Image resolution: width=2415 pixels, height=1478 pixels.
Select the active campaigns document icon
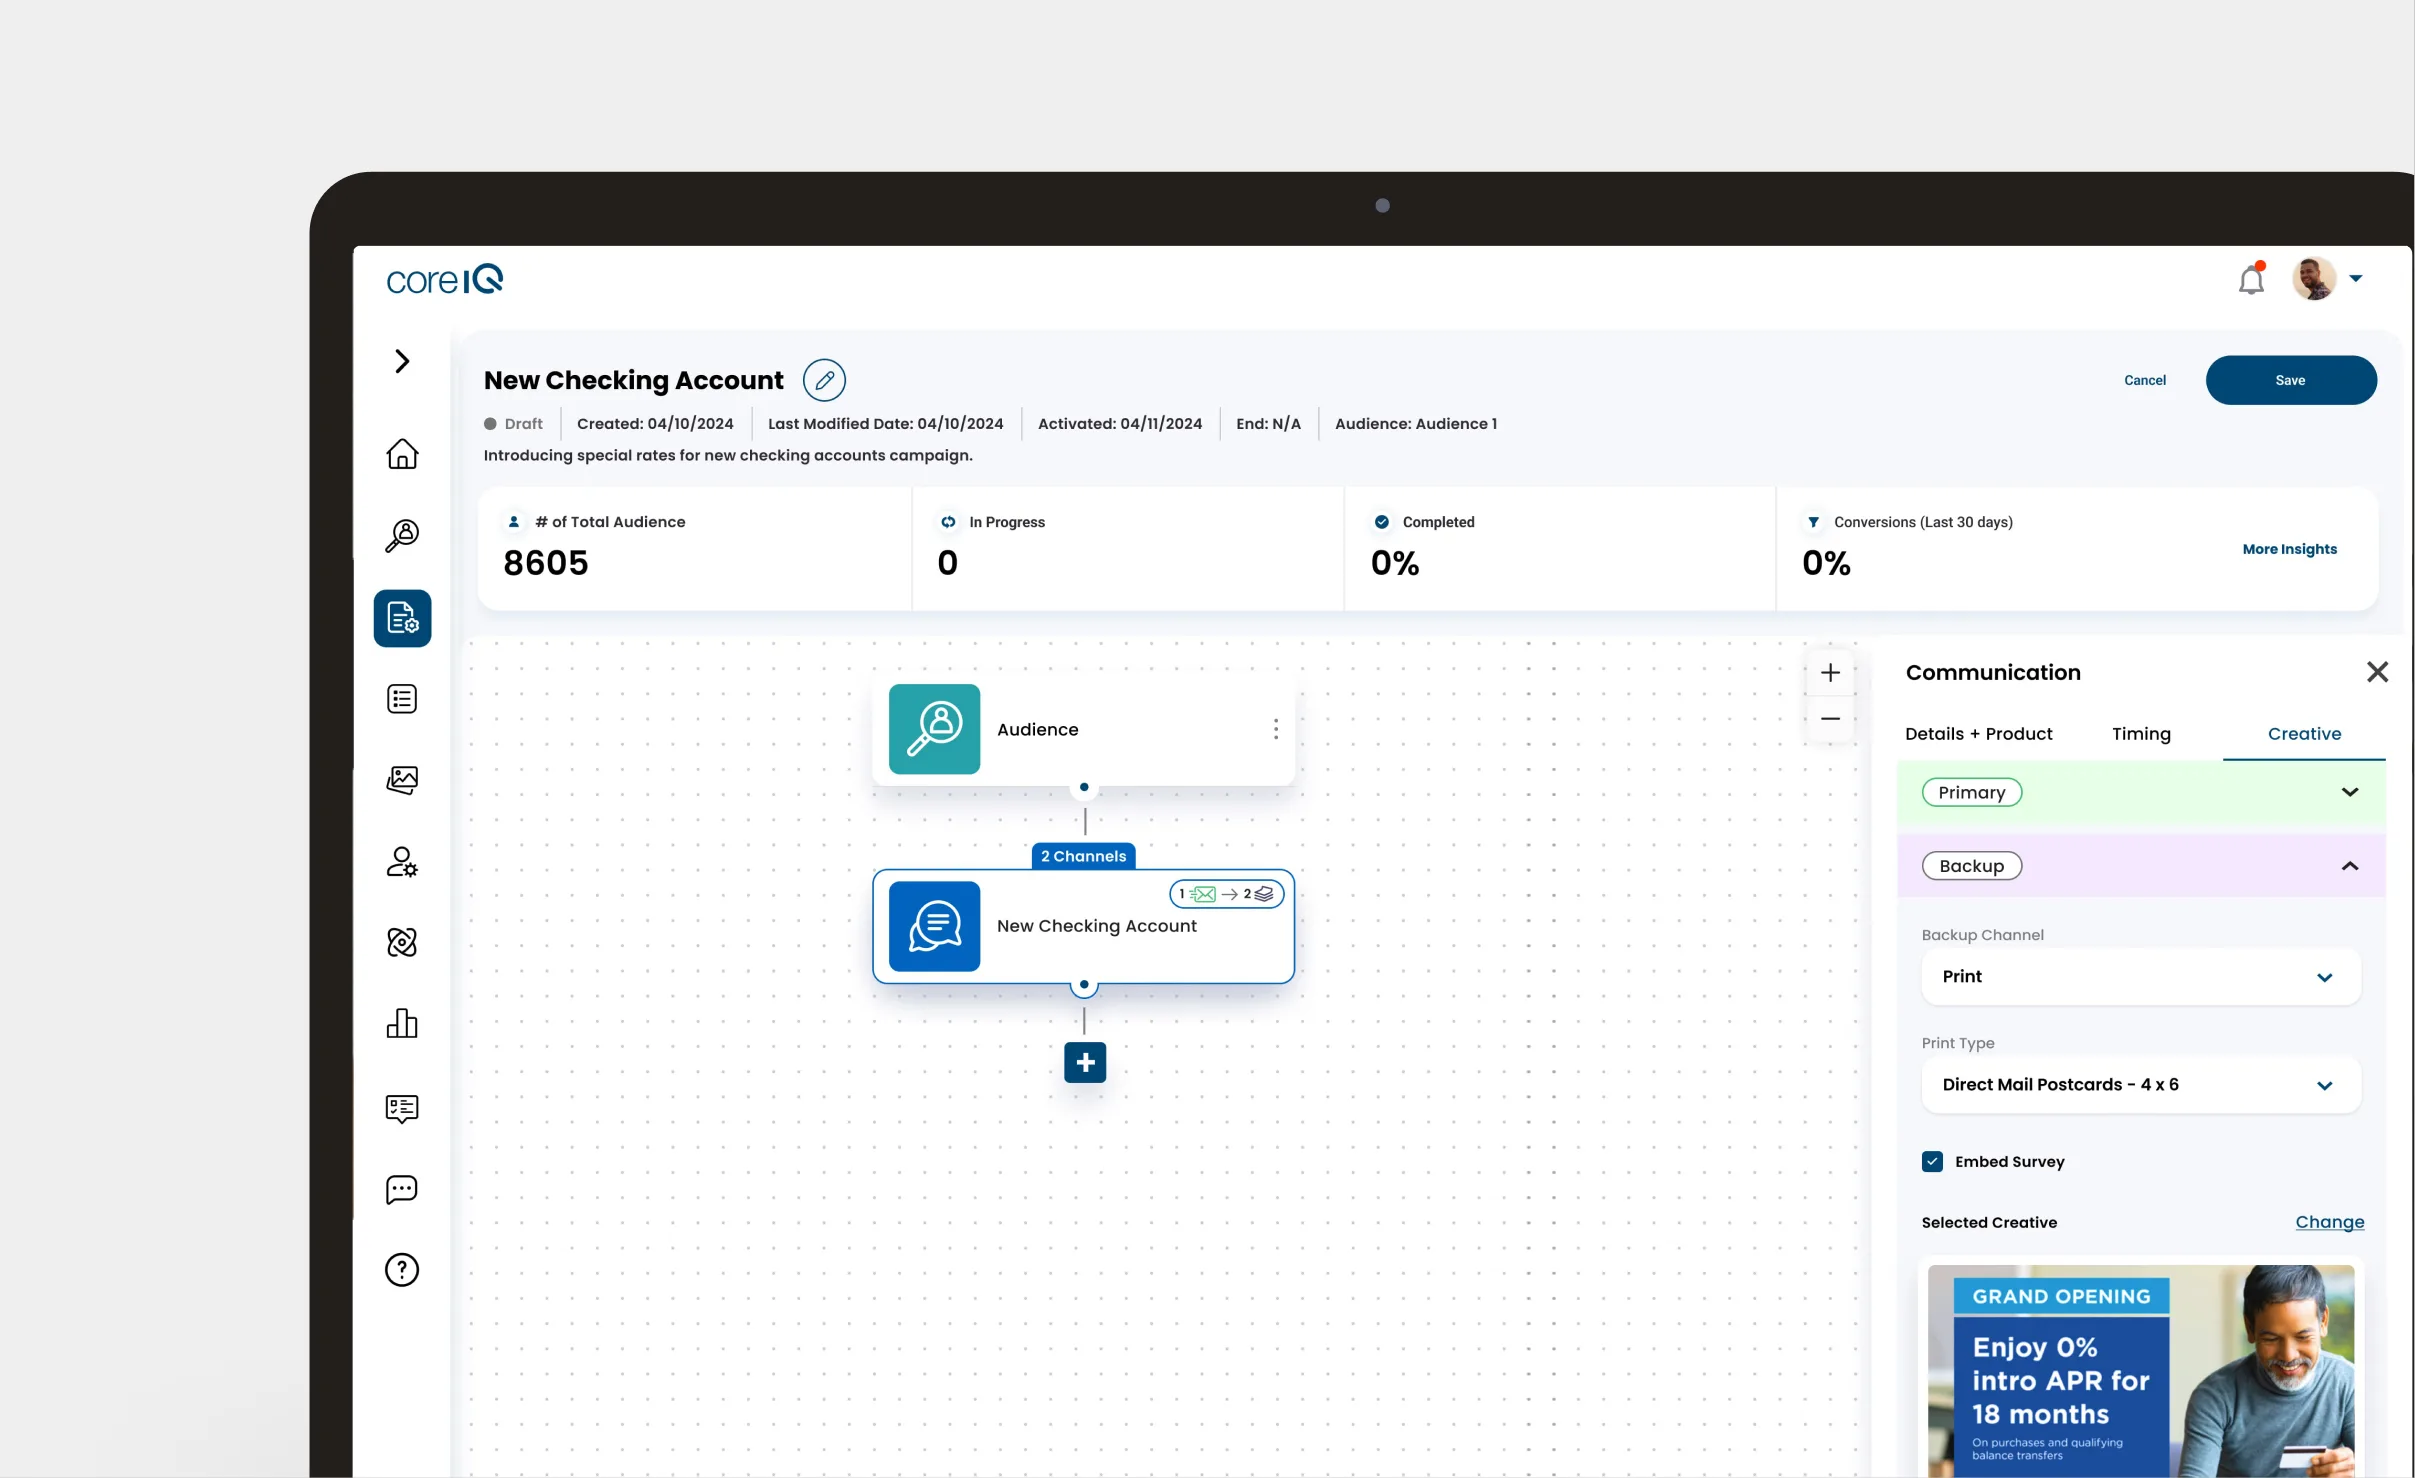tap(402, 618)
